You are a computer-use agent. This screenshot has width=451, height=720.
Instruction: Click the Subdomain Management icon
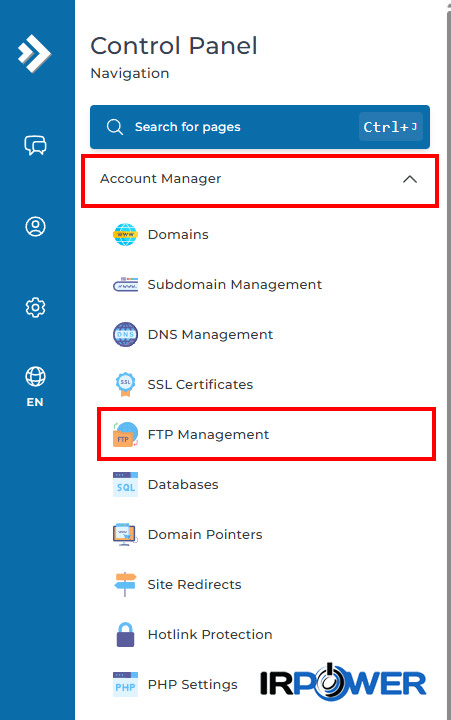point(125,285)
